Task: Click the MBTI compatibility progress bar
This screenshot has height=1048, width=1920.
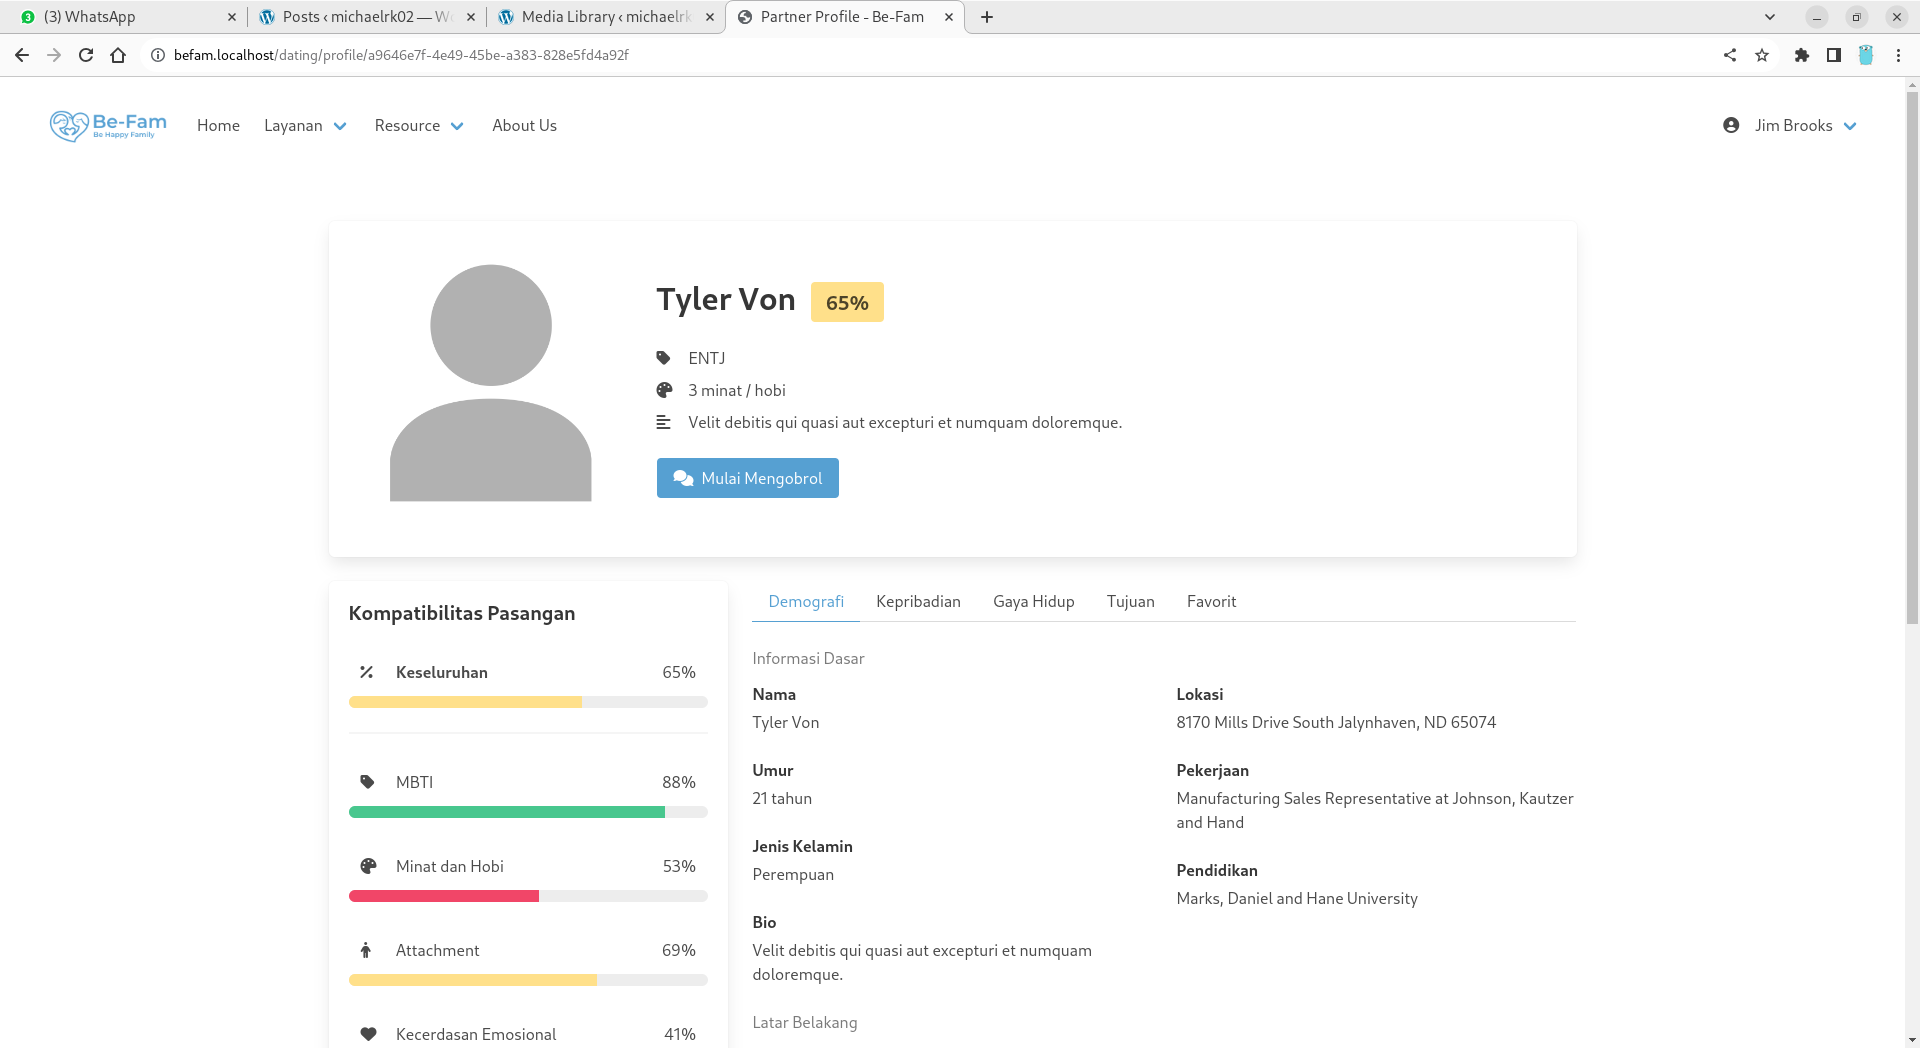Action: click(x=528, y=812)
